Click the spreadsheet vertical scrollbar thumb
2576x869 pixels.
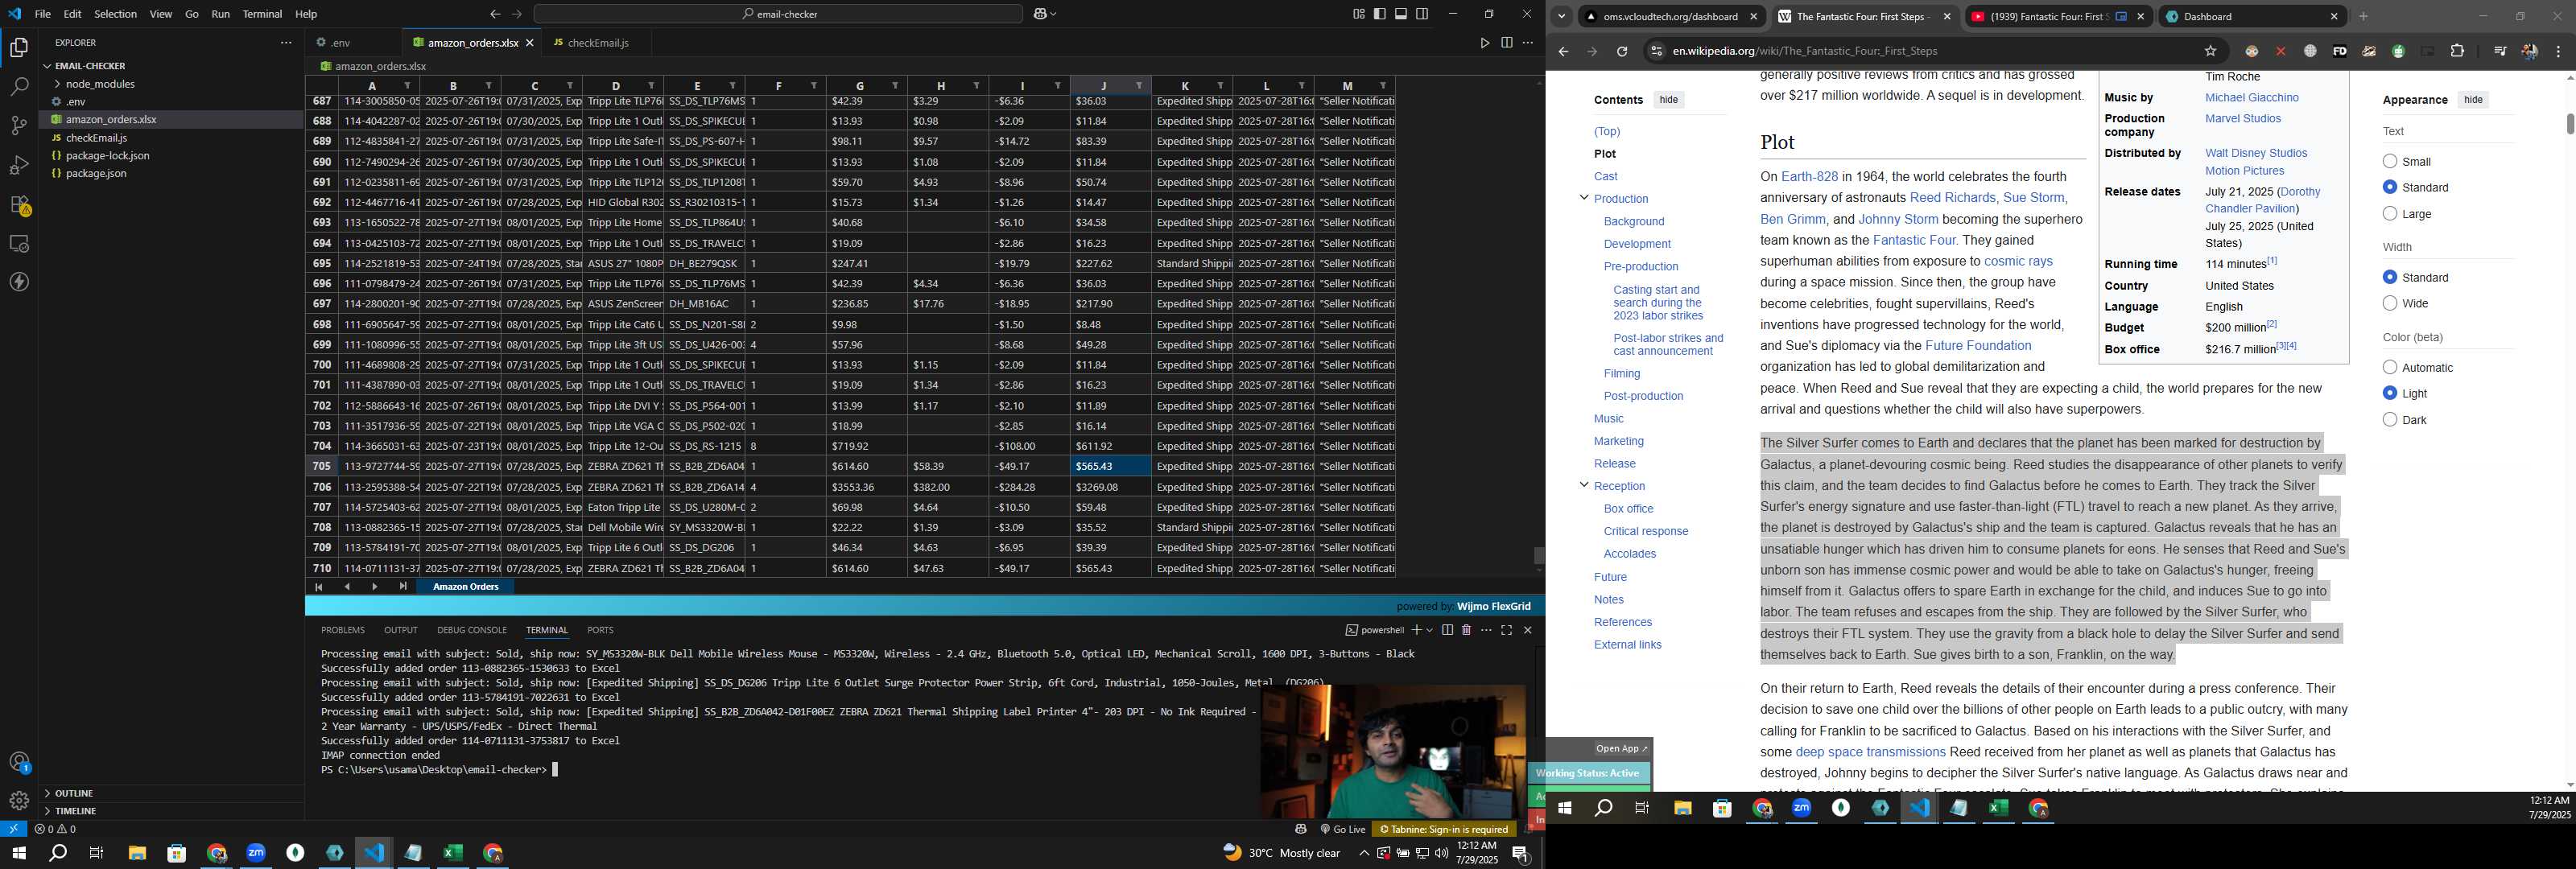(x=1538, y=555)
